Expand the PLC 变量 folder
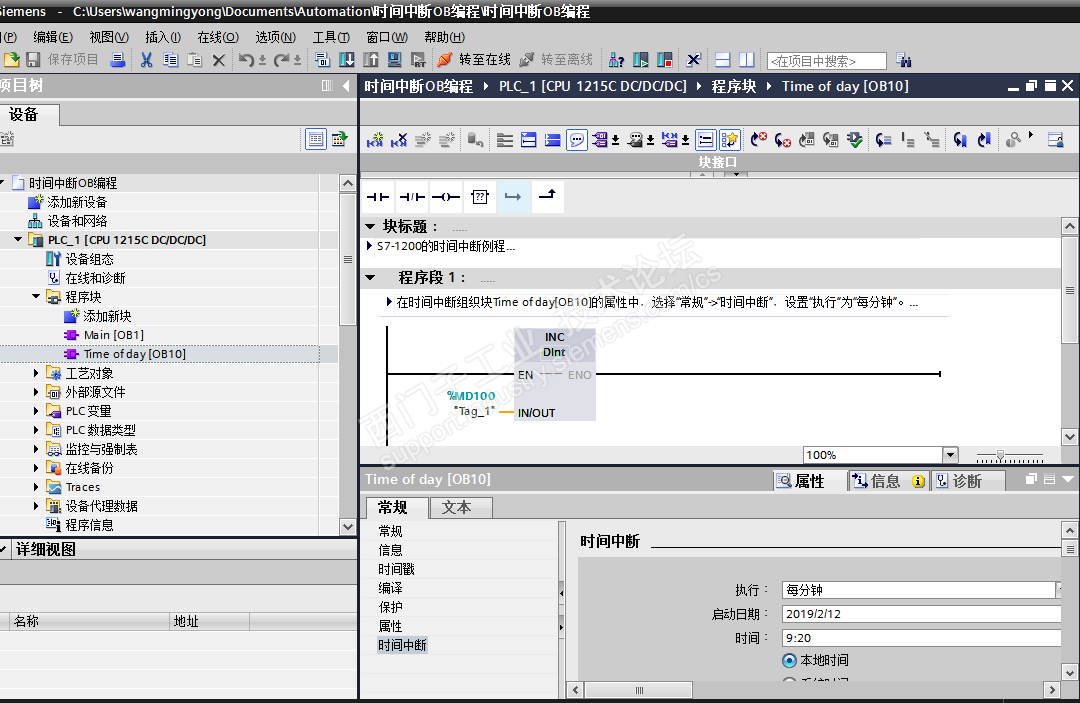1080x703 pixels. pyautogui.click(x=36, y=410)
